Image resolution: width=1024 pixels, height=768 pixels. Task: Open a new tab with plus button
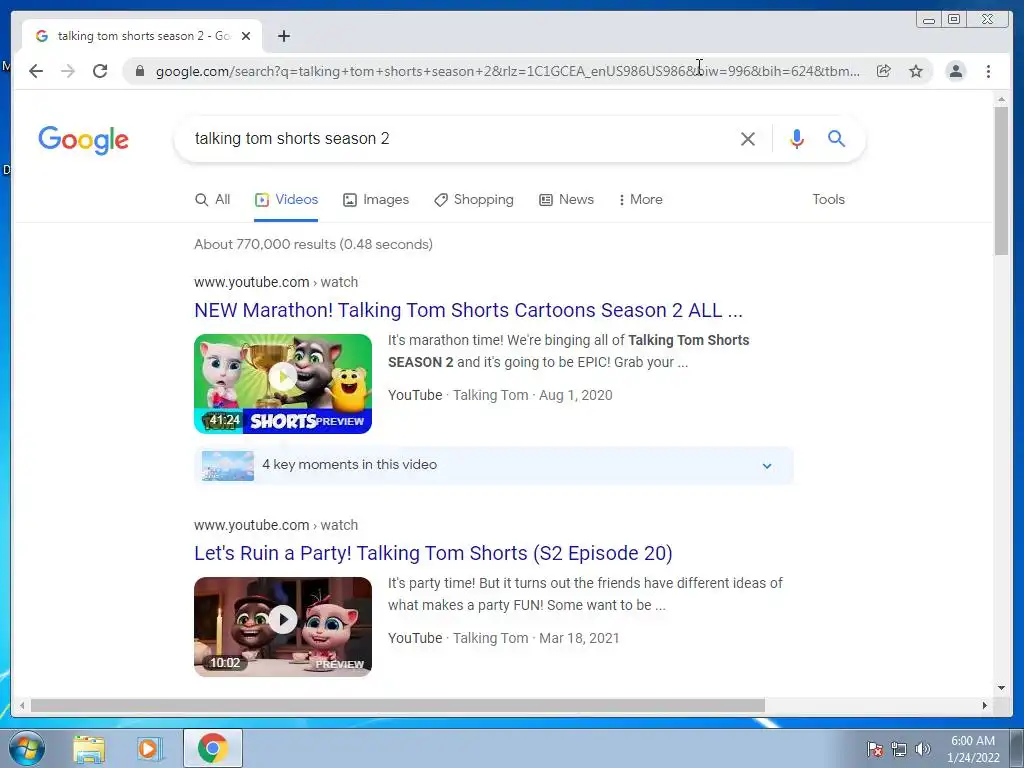click(x=283, y=36)
